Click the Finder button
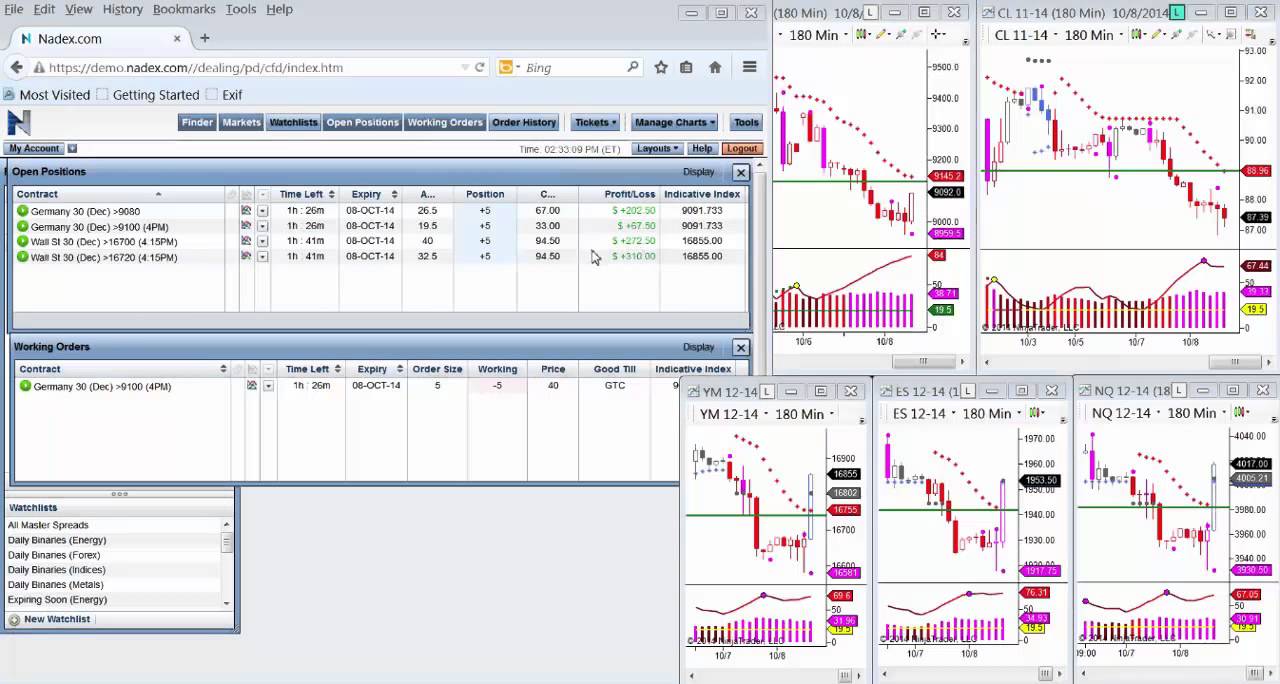The width and height of the screenshot is (1280, 684). [x=197, y=122]
